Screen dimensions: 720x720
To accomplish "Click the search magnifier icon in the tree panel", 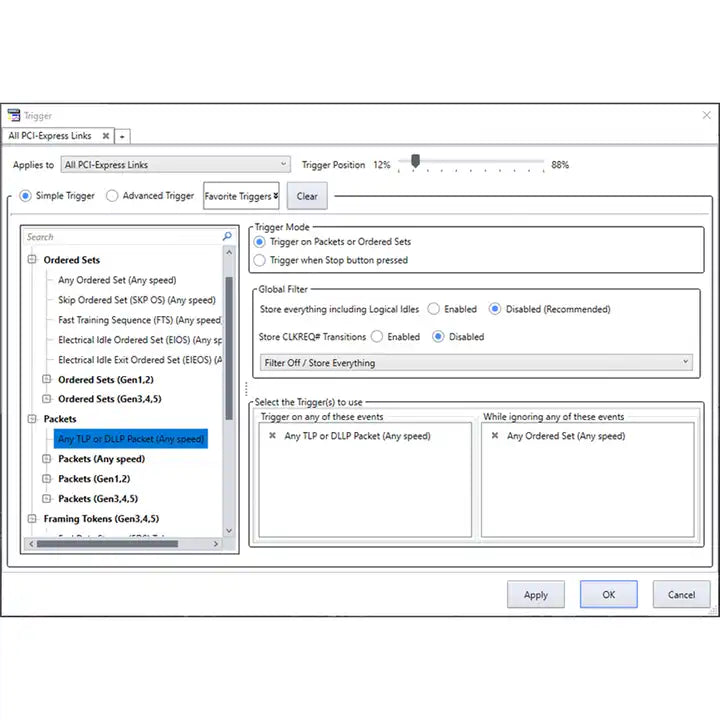I will click(227, 237).
